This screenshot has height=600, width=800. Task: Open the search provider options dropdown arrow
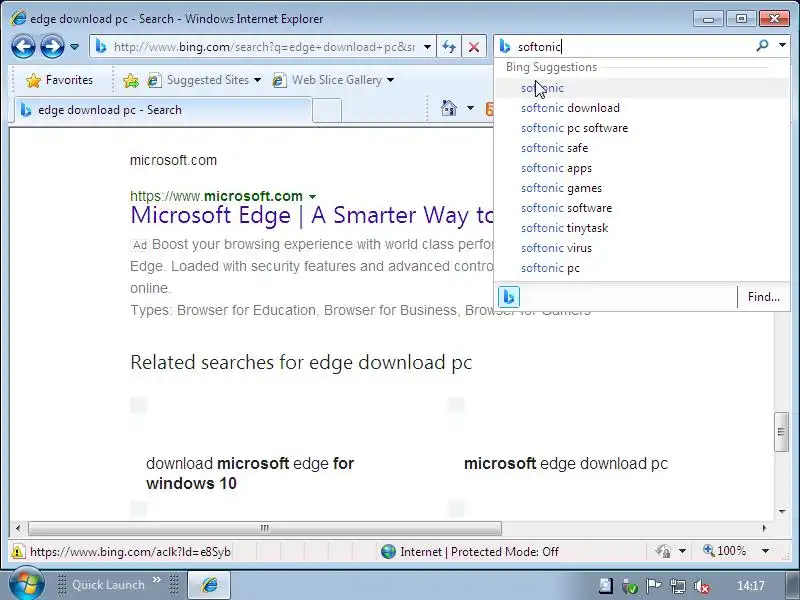[x=782, y=45]
